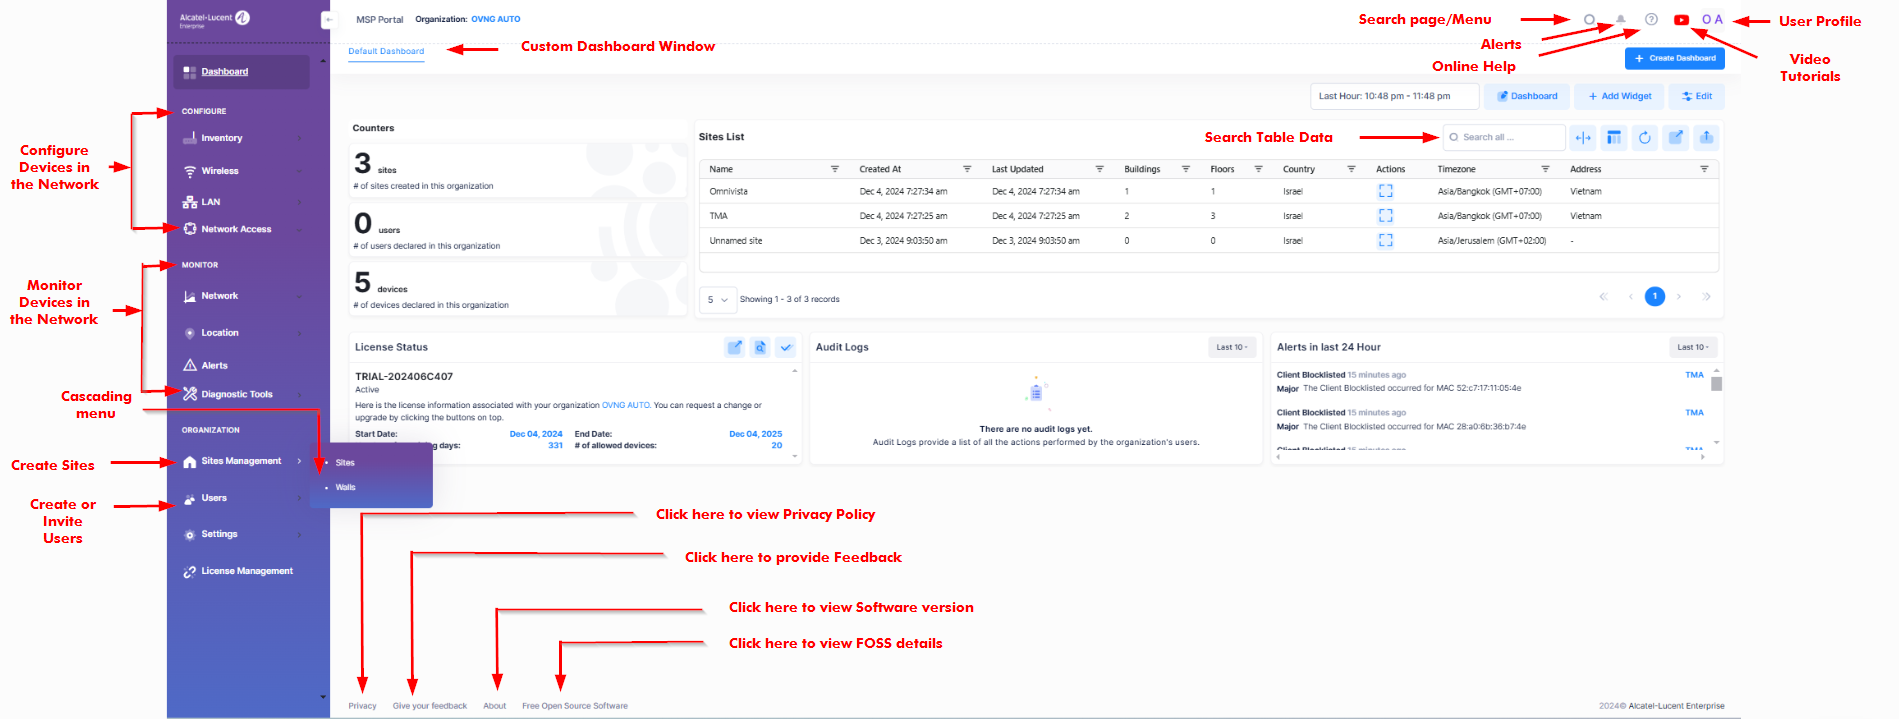1899x719 pixels.
Task: Click License Status view details icon
Action: click(760, 347)
